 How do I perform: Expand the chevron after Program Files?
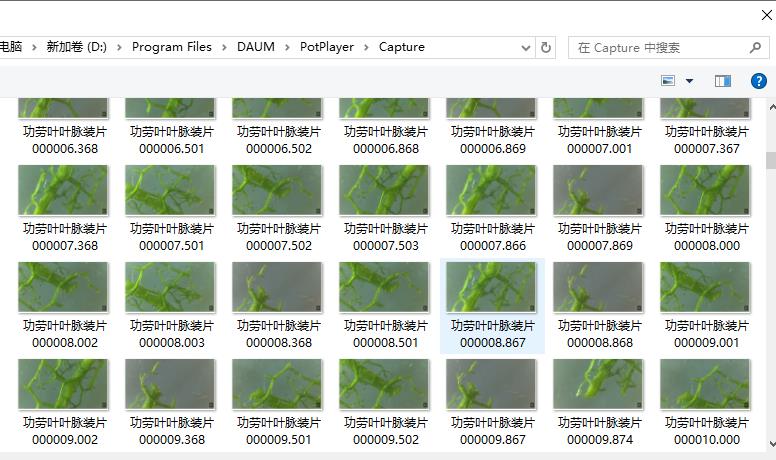(x=225, y=47)
